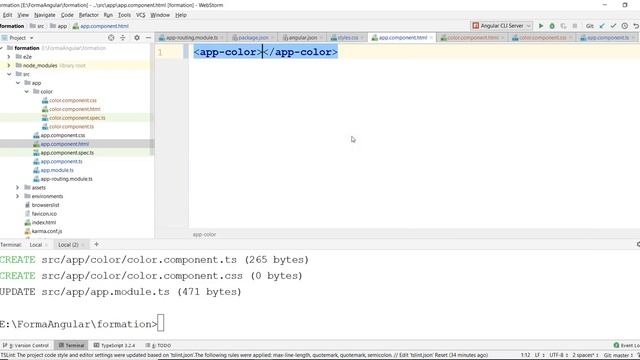Click the UTF-8 encoding in status bar
Viewport: 640px width, 360px height.
click(x=558, y=355)
